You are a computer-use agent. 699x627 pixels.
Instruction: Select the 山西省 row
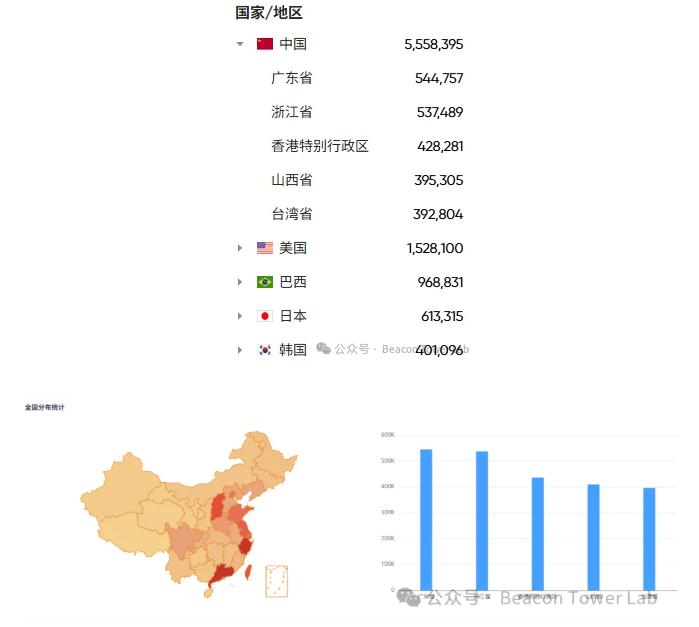tap(366, 180)
